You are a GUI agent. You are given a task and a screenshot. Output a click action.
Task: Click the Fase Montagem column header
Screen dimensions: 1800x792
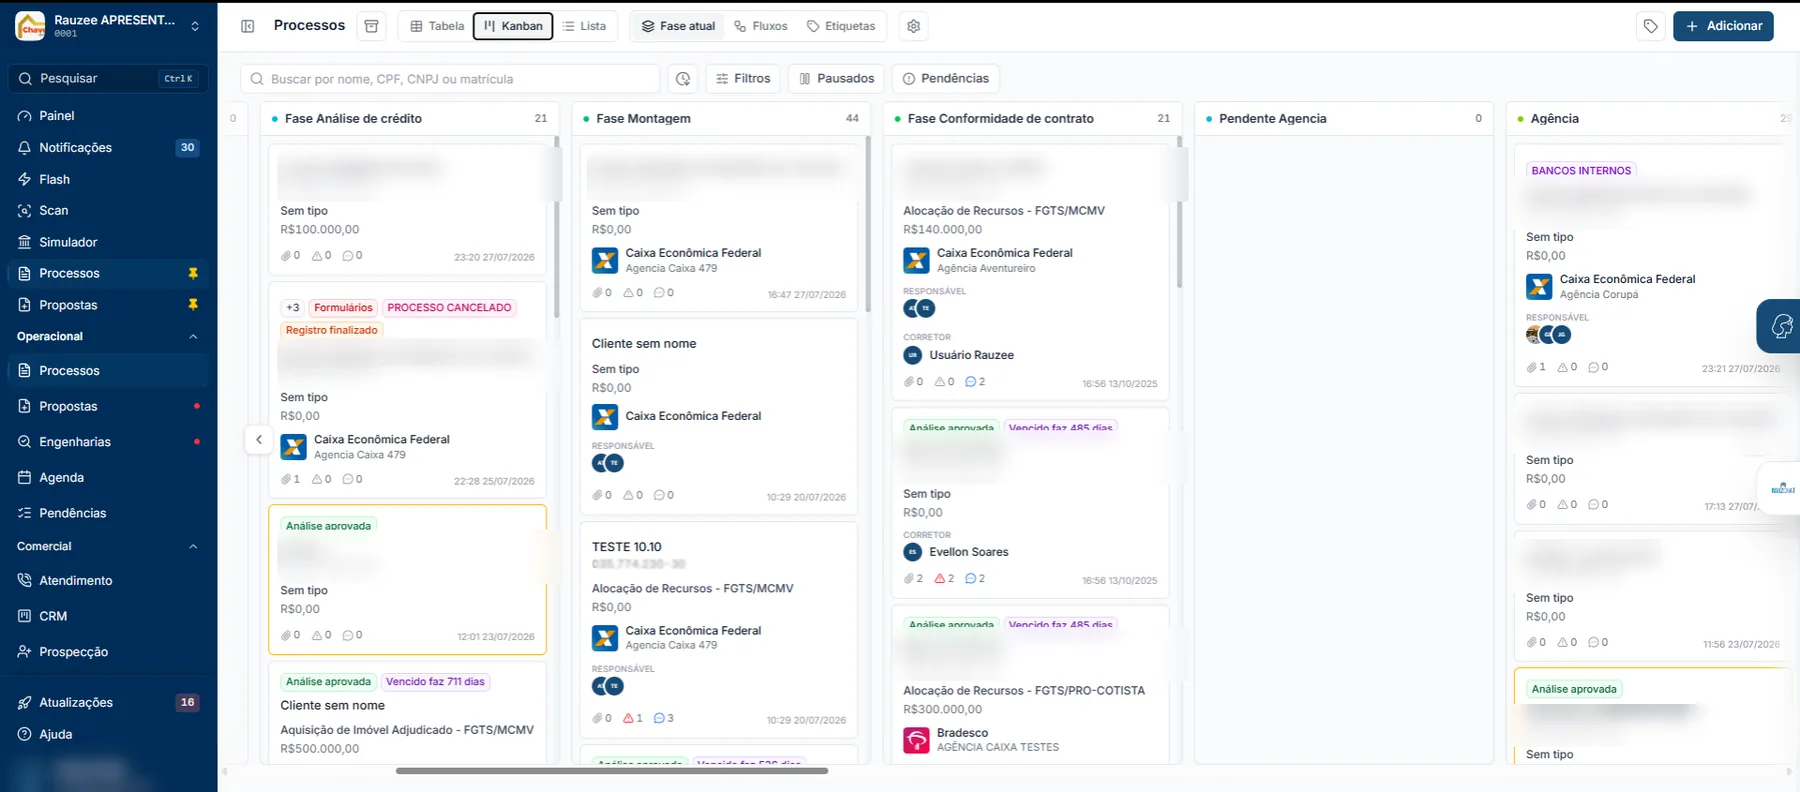tap(720, 118)
